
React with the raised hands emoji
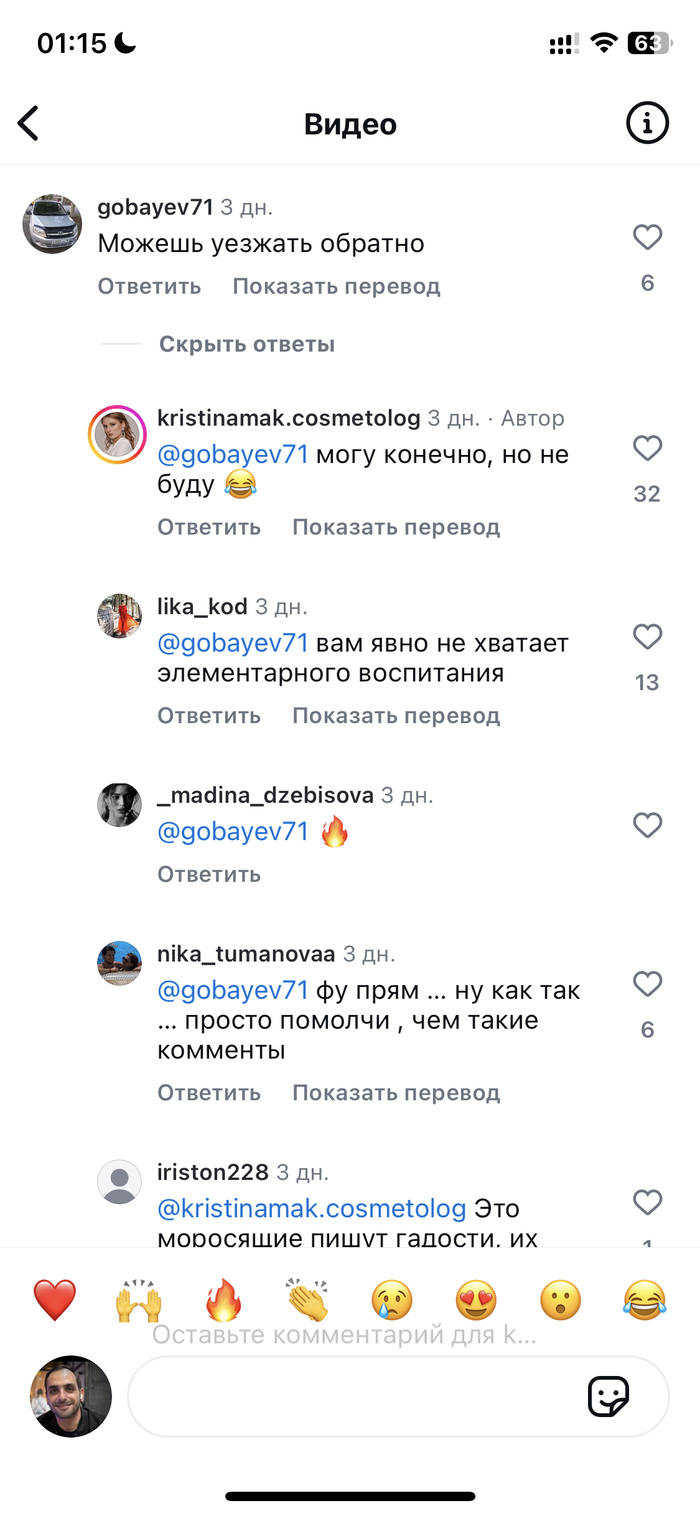pyautogui.click(x=138, y=1300)
